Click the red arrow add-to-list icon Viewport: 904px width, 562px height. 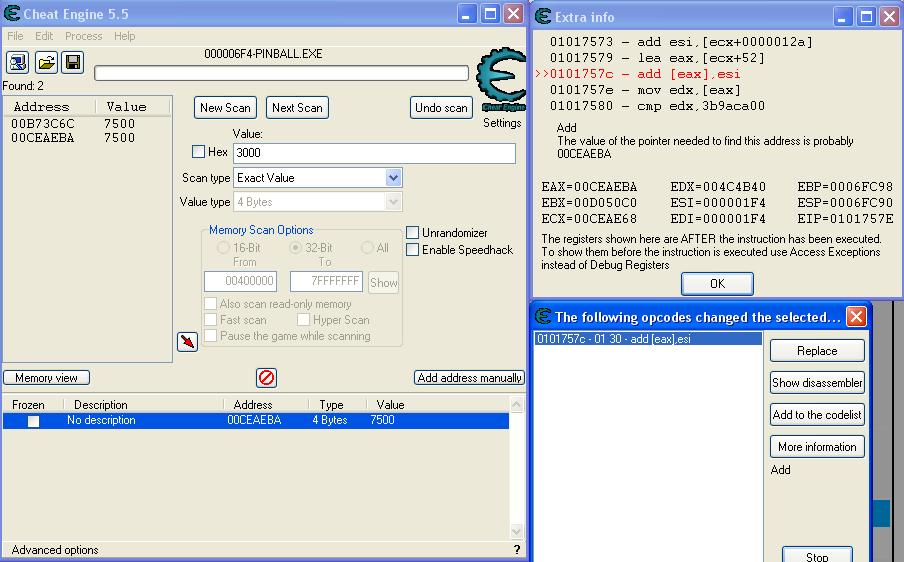click(187, 342)
